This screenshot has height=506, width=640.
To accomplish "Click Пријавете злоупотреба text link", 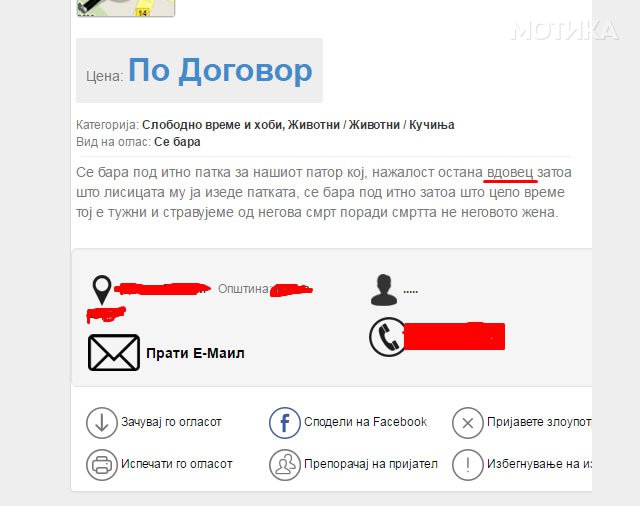I will 539,422.
